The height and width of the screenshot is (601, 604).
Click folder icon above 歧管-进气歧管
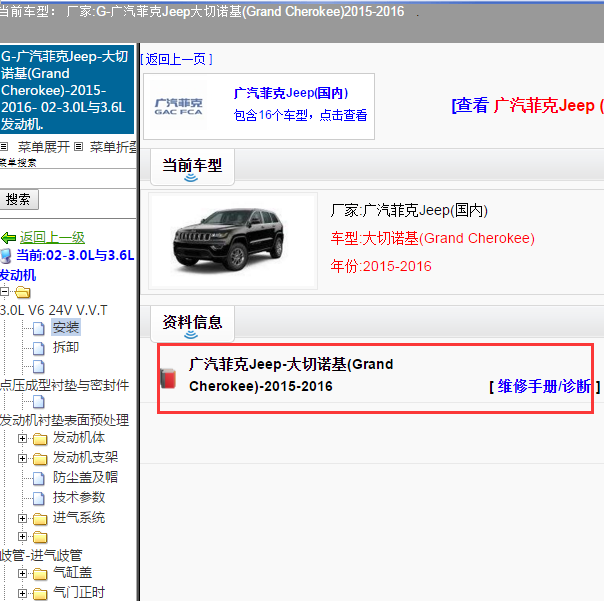pos(40,537)
